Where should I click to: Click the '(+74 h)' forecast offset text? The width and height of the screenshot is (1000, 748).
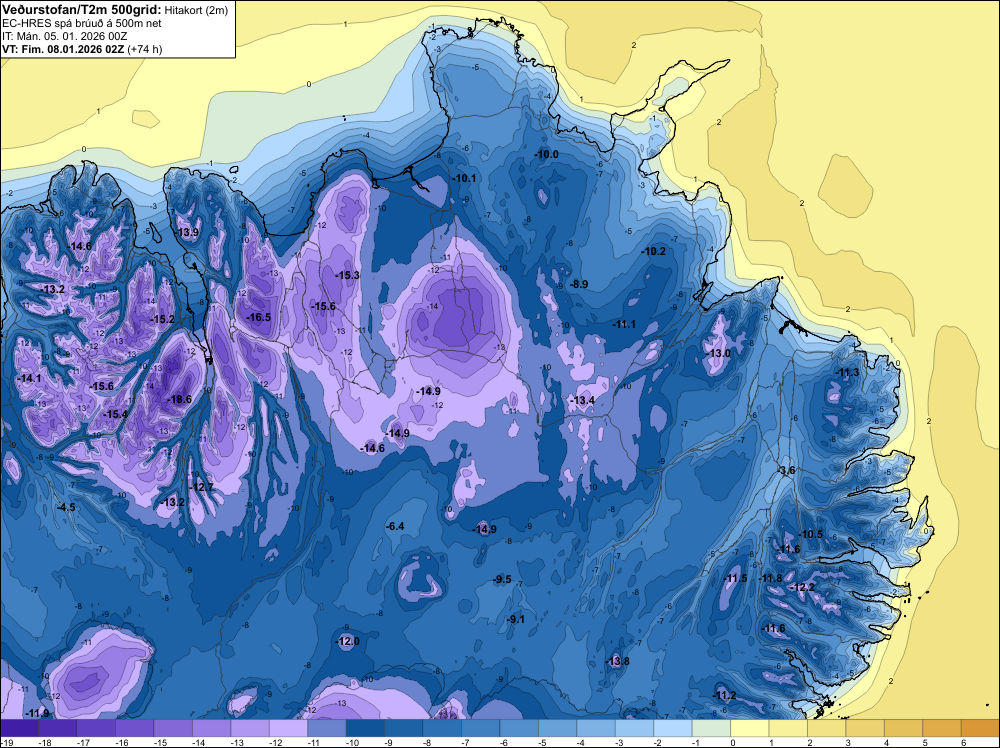click(x=145, y=49)
